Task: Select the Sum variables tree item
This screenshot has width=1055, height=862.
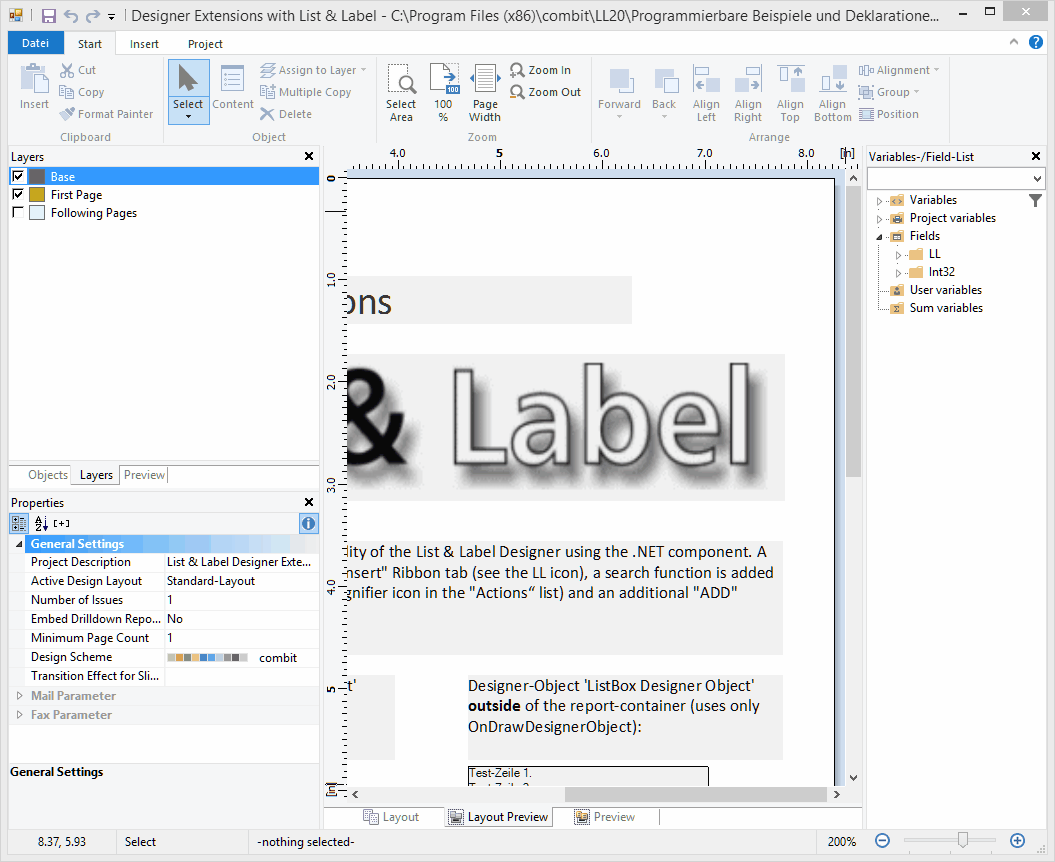Action: tap(946, 308)
